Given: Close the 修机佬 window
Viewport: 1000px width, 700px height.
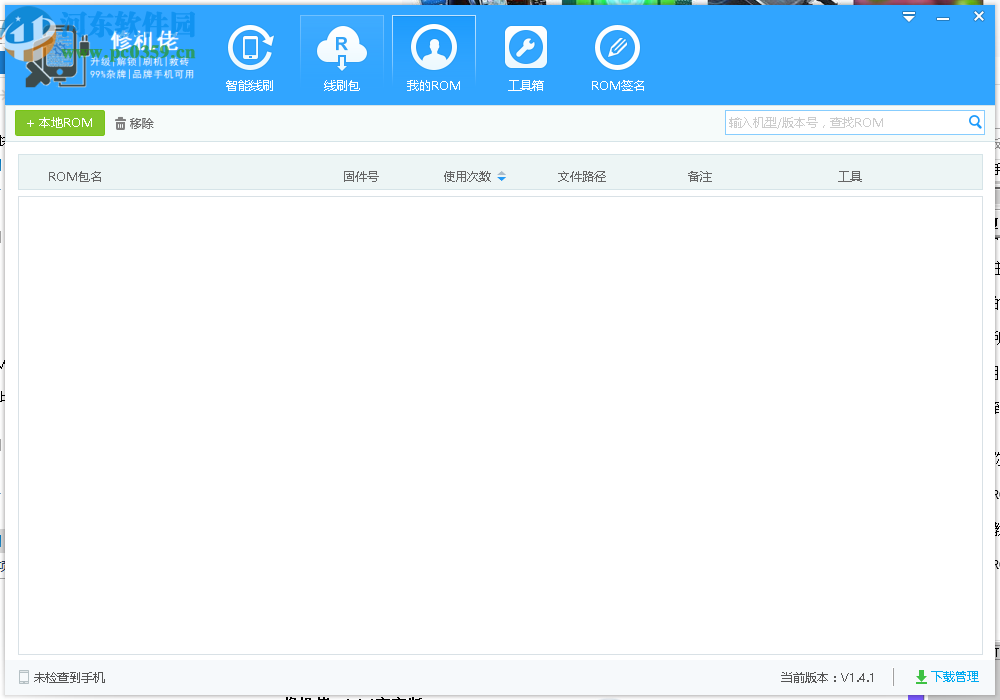Looking at the screenshot, I should click(x=979, y=17).
